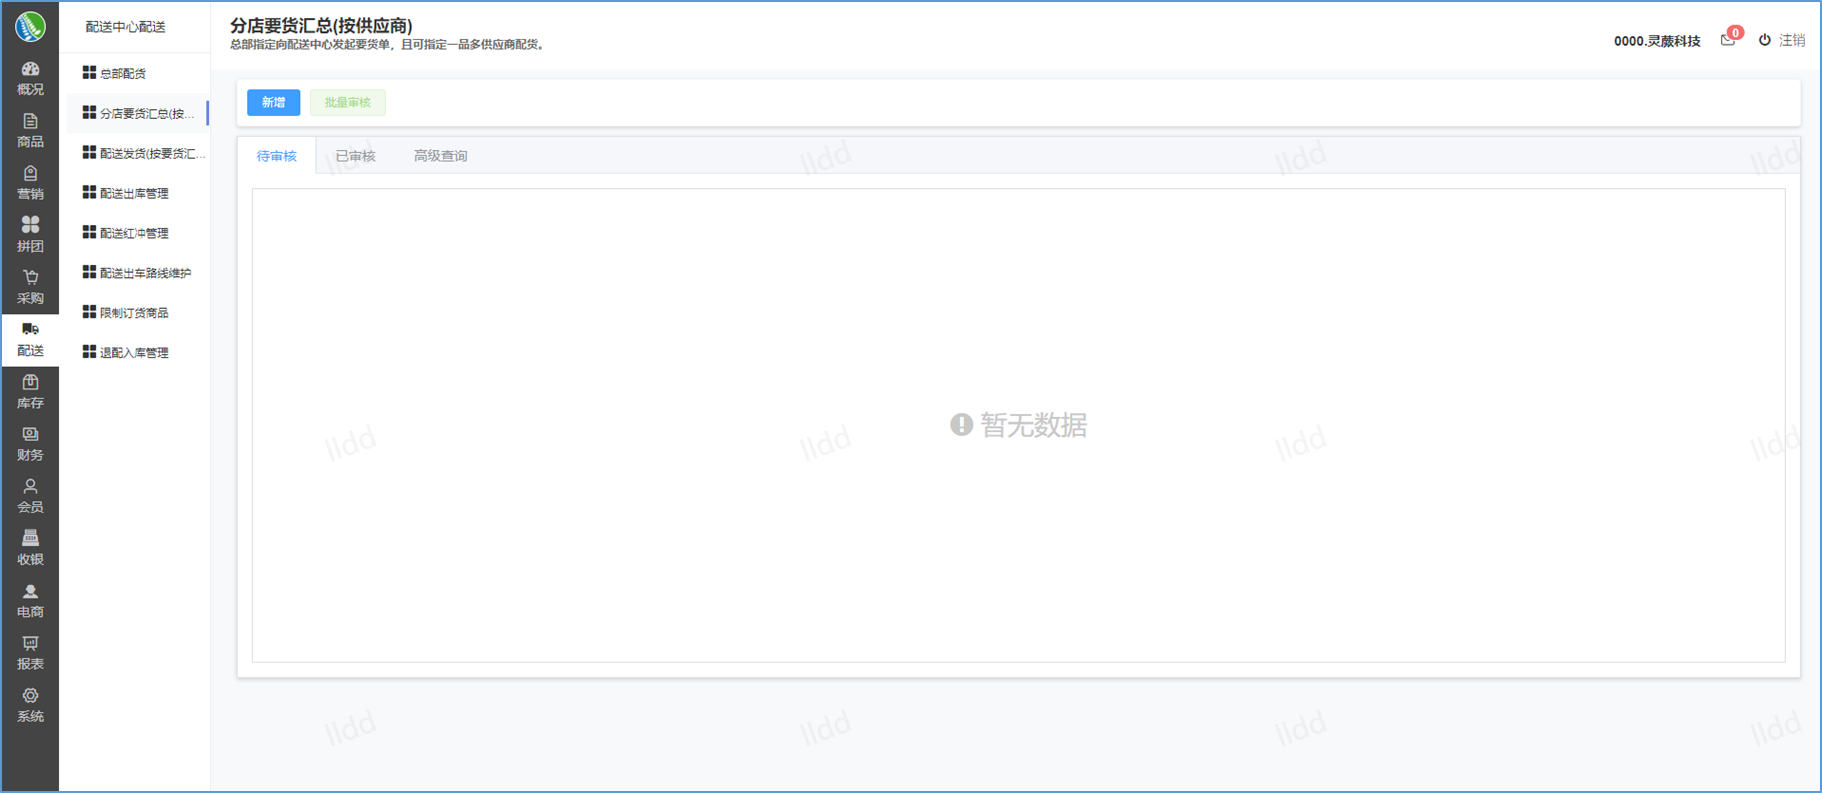Open 配送出车路线维护 page
1822x793 pixels.
tap(138, 273)
